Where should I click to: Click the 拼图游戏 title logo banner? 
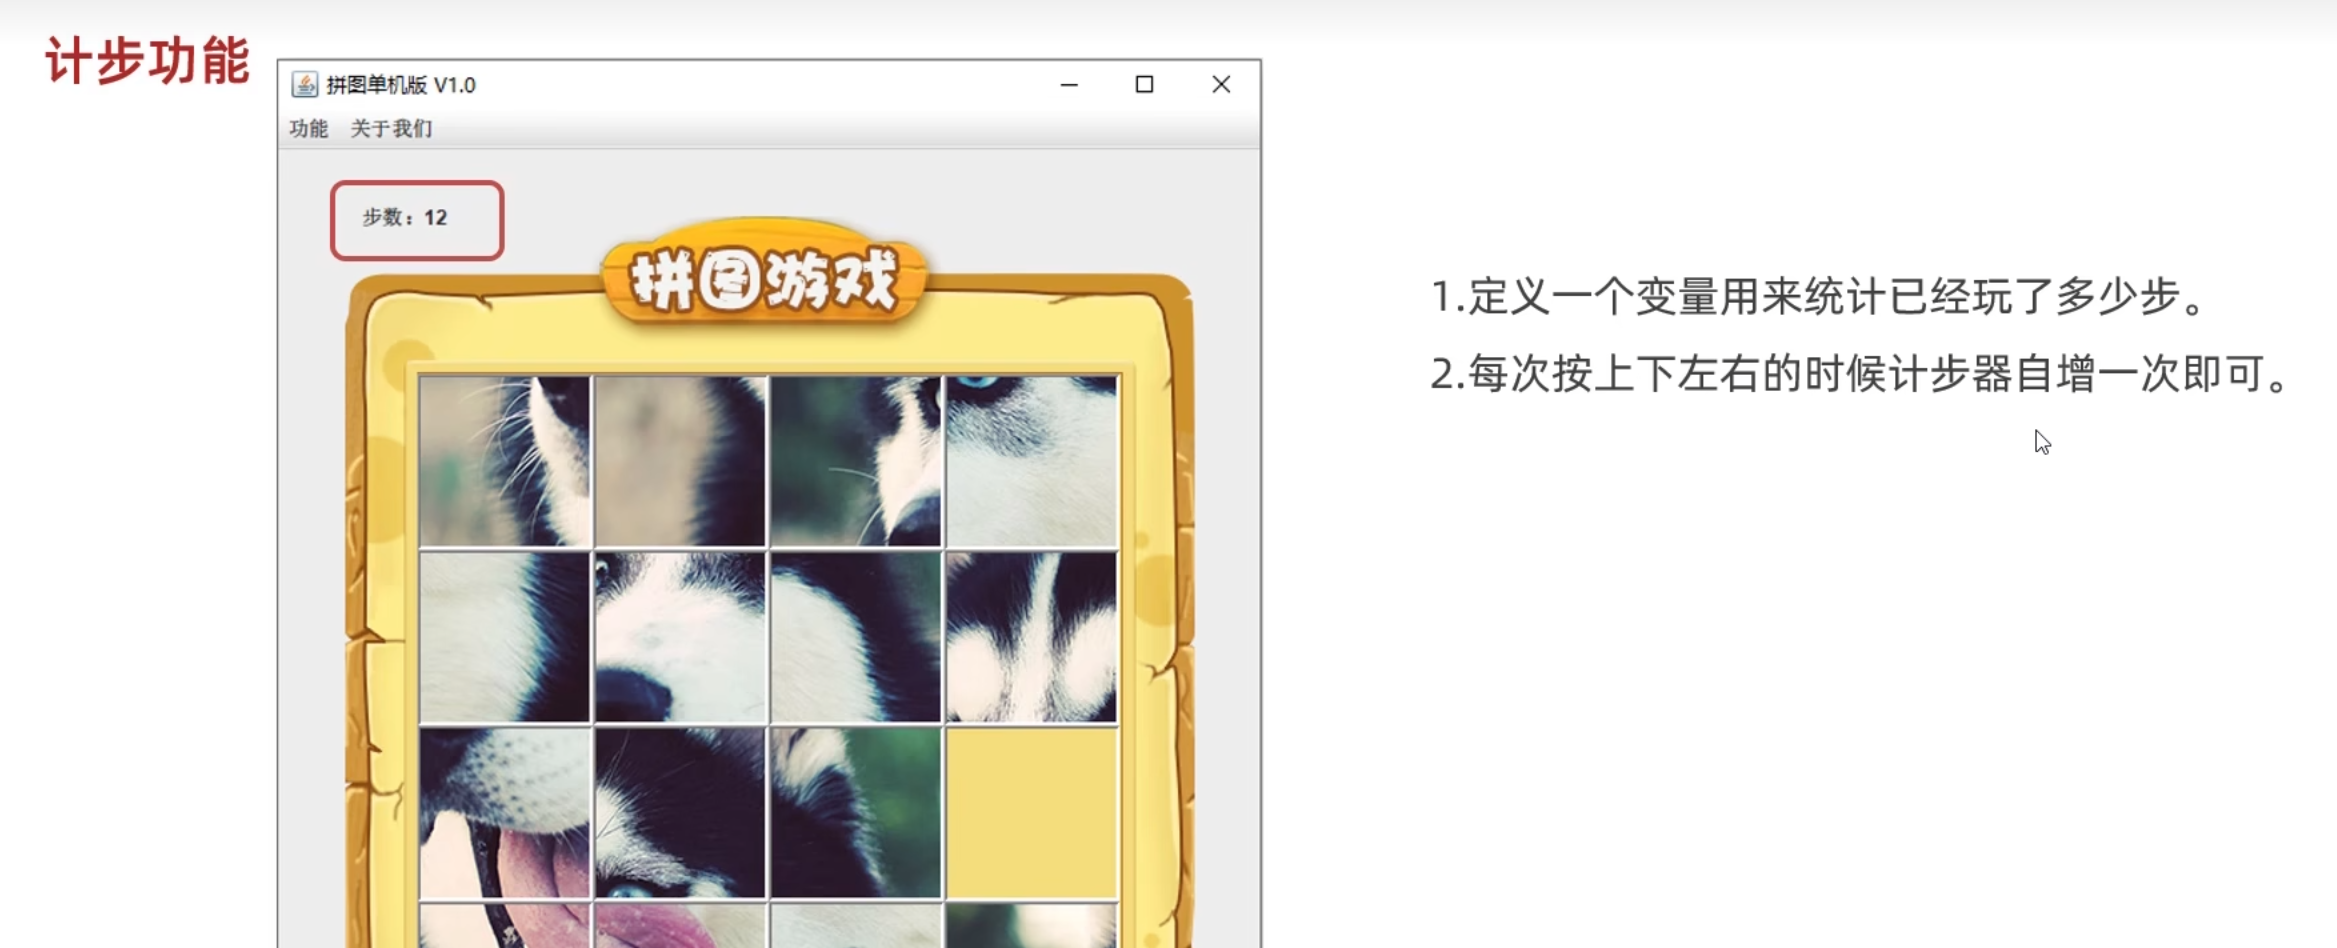pos(765,278)
